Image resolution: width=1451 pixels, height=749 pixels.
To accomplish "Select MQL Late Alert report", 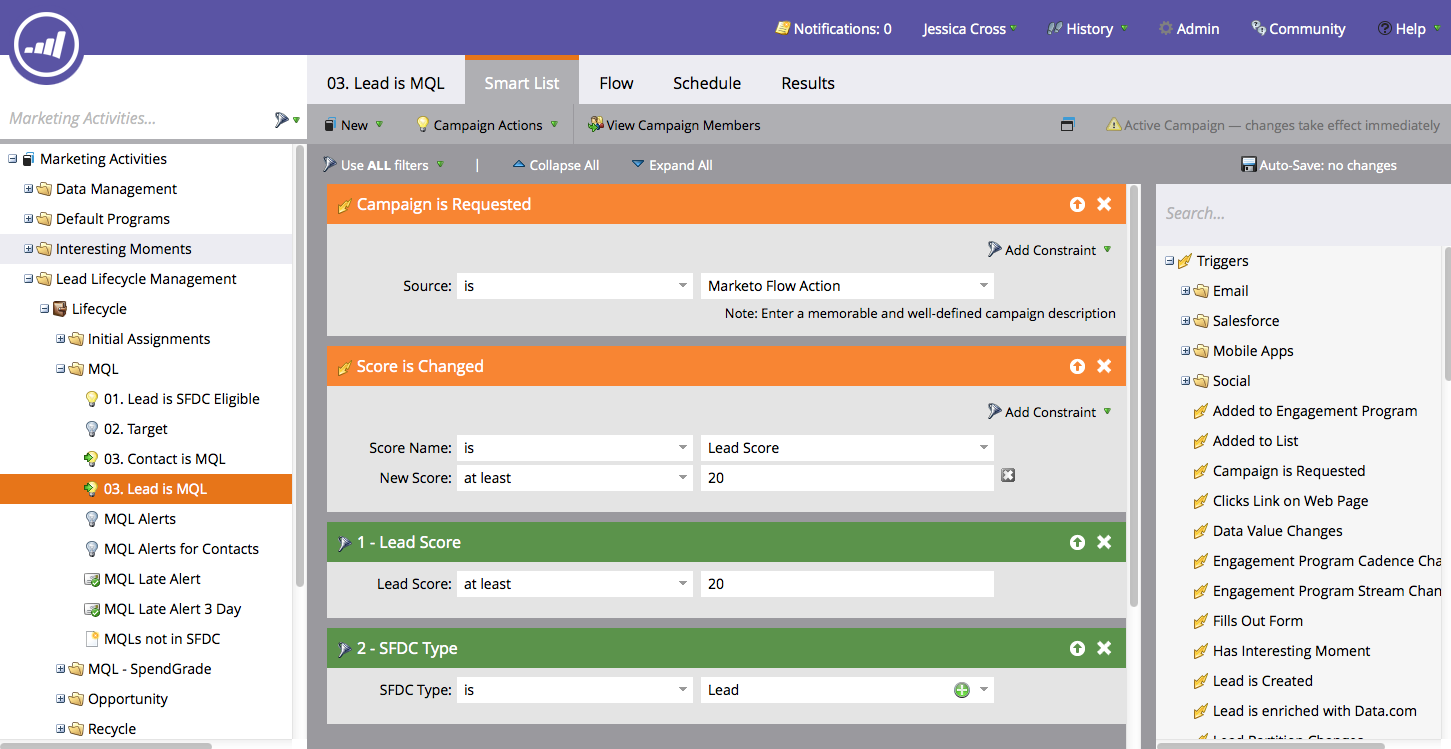I will coord(152,579).
